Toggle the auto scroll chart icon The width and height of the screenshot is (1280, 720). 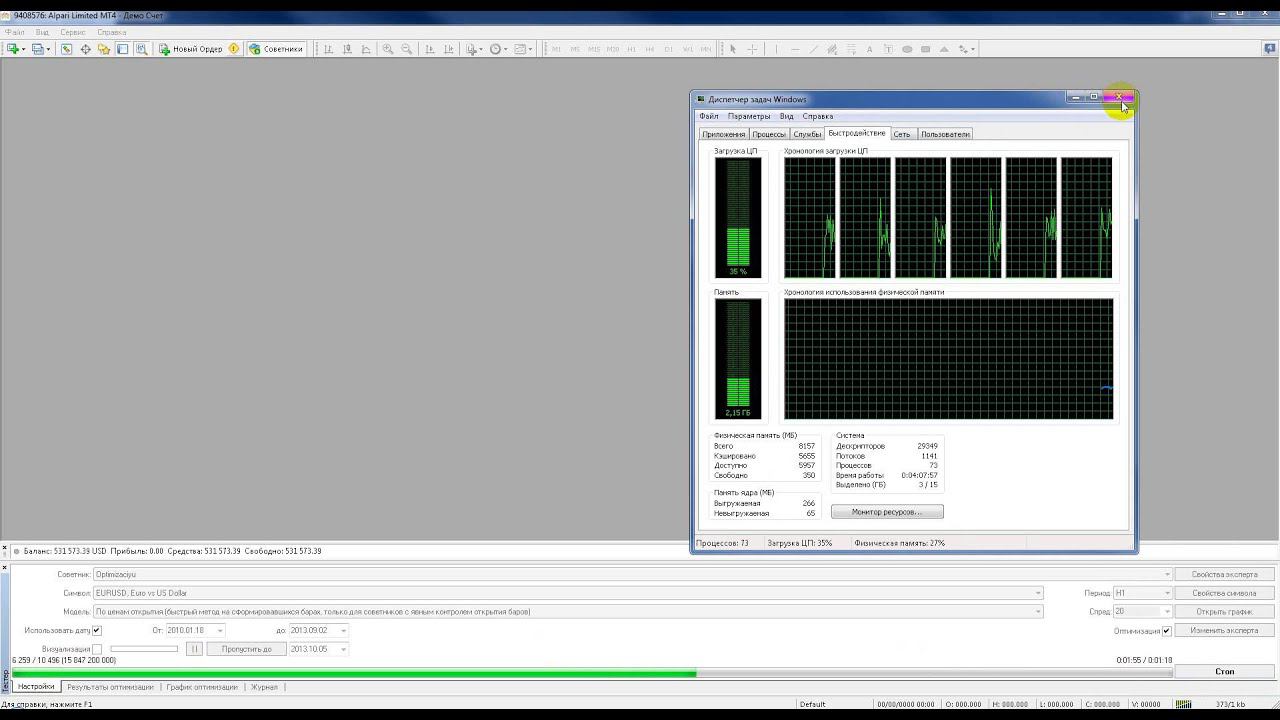(x=430, y=49)
